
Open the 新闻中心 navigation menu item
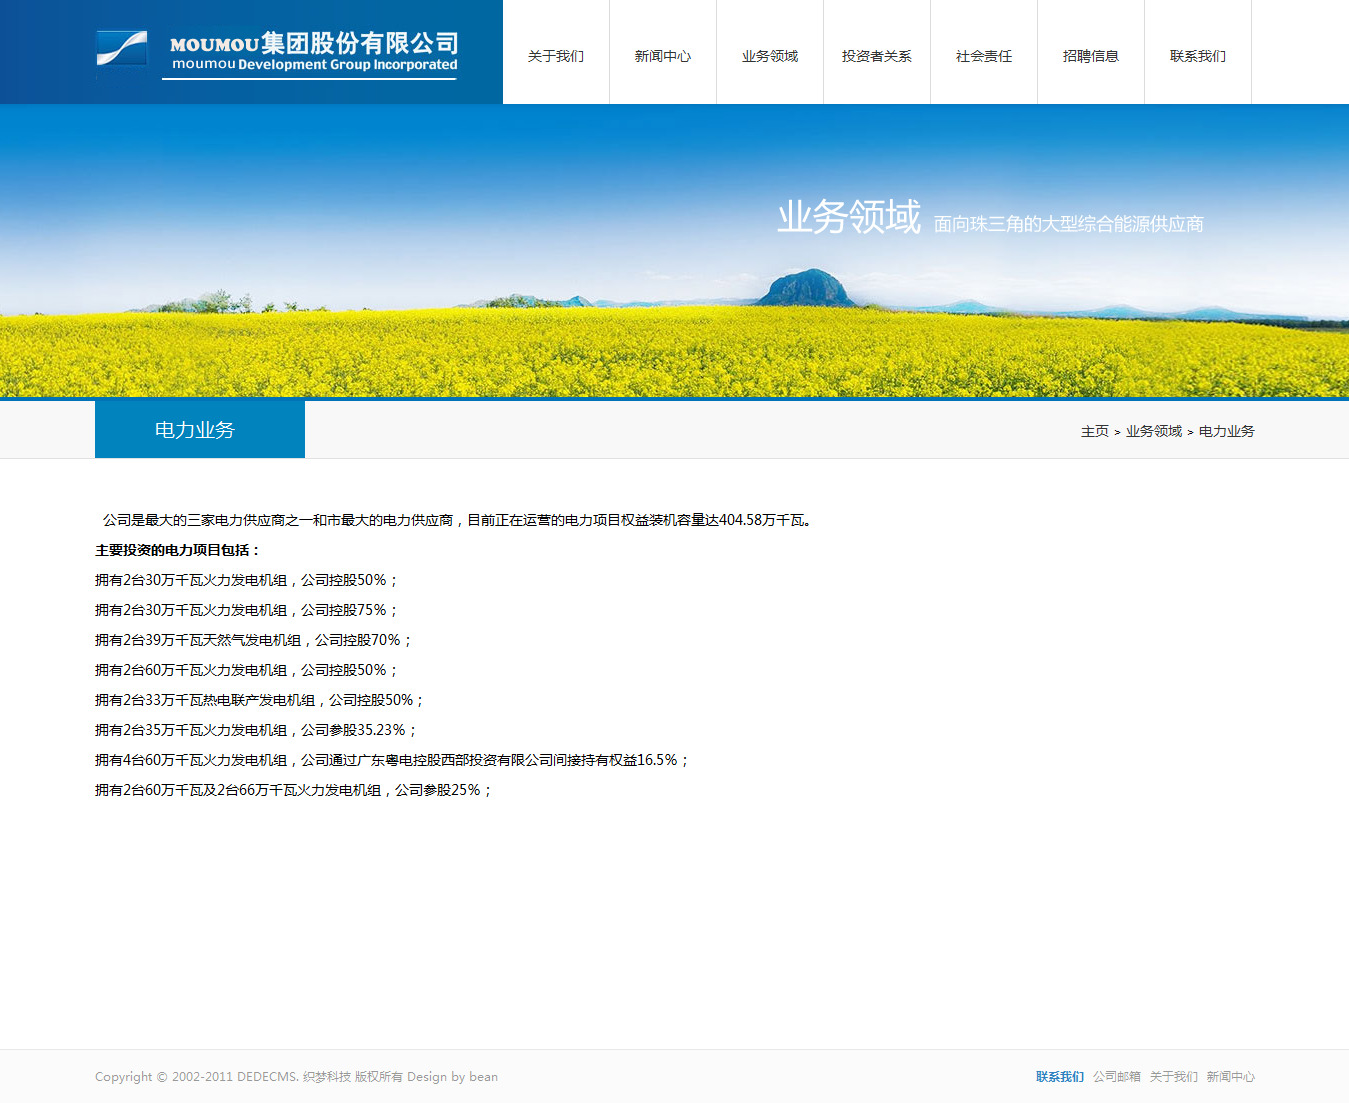[663, 56]
